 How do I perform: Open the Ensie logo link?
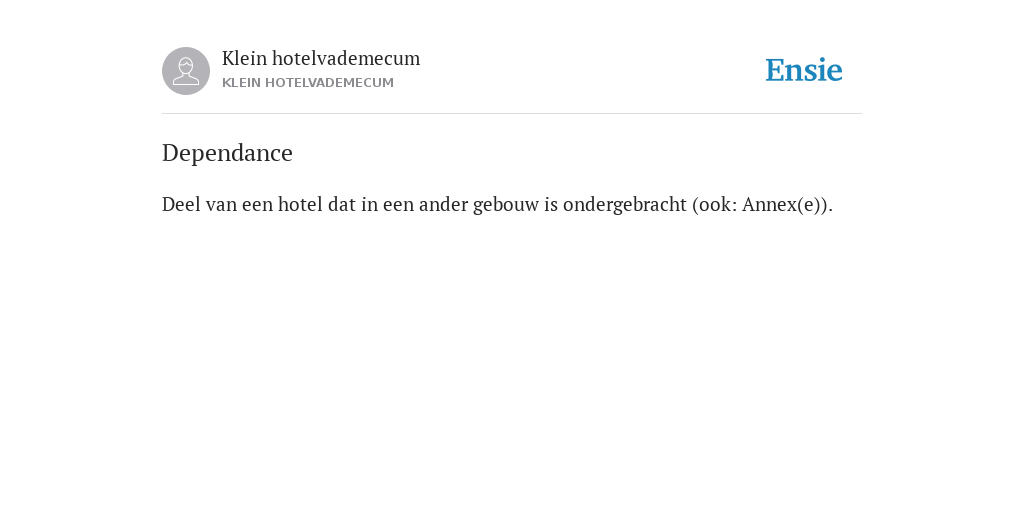[x=804, y=70]
